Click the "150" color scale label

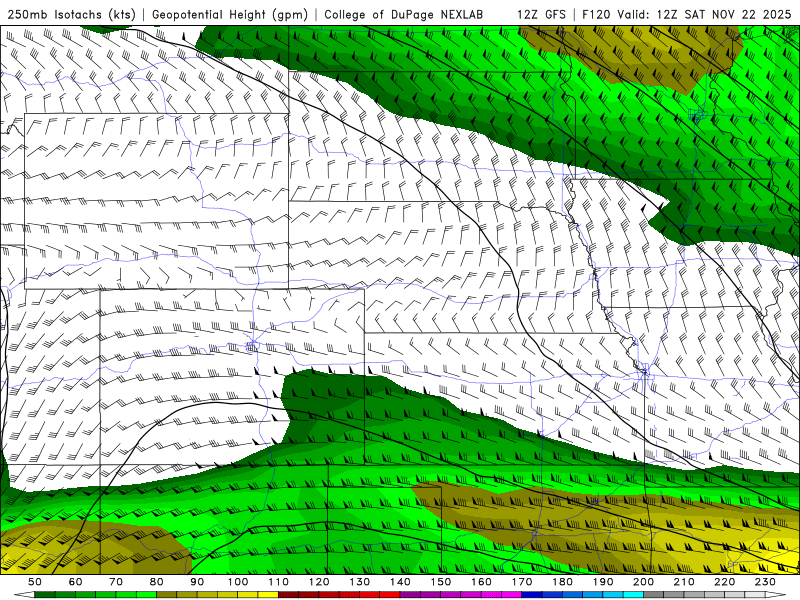441,582
